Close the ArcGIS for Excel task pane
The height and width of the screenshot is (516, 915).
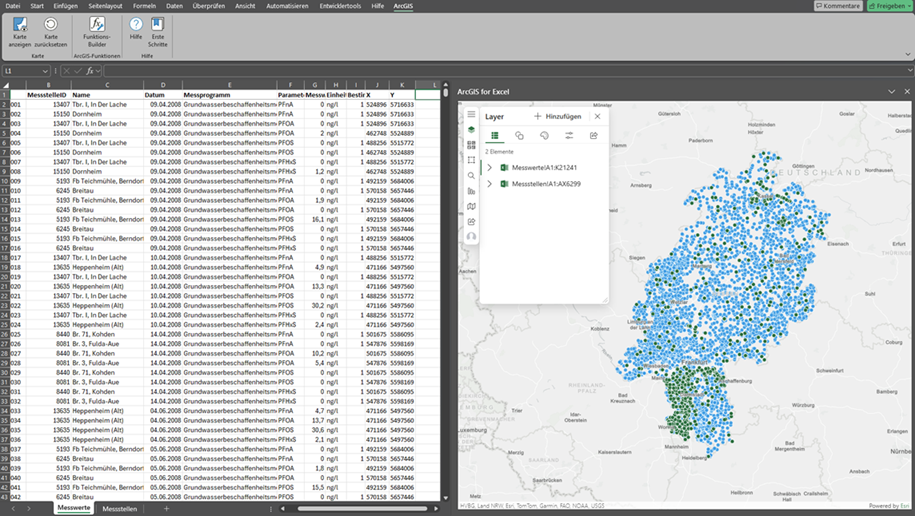907,92
